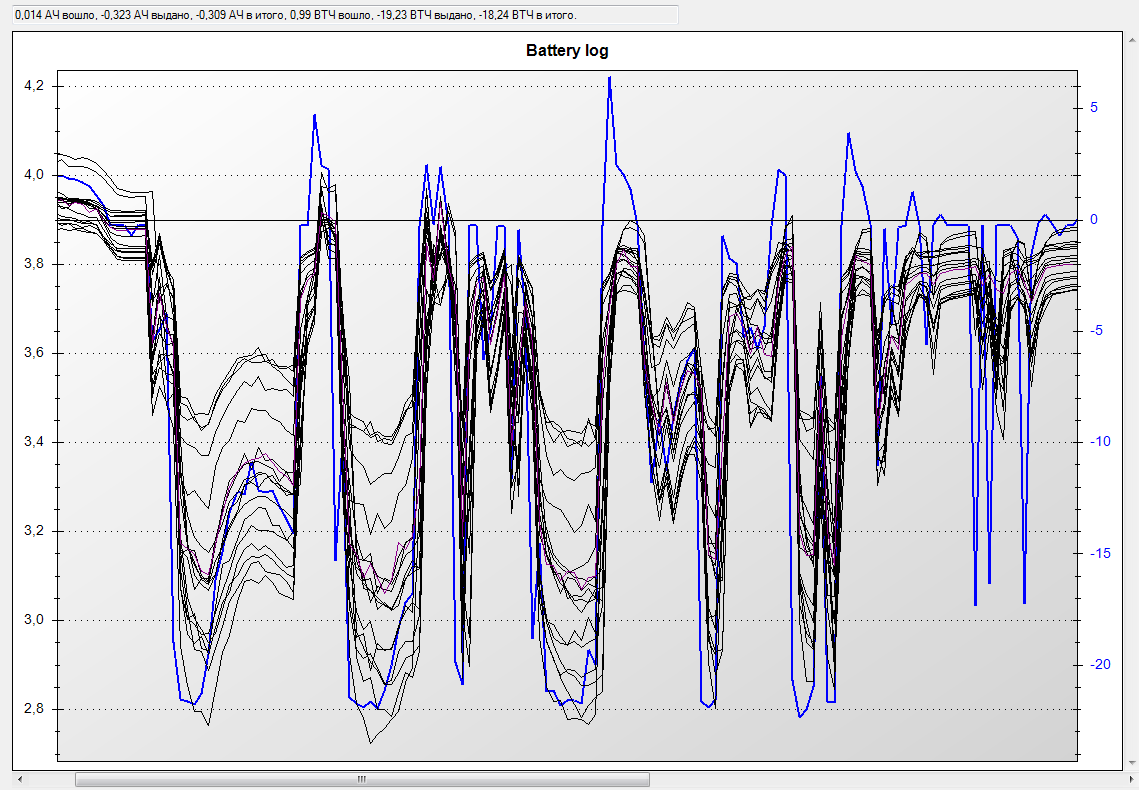
Task: Click the 3,6 voltage axis label
Action: coord(34,354)
